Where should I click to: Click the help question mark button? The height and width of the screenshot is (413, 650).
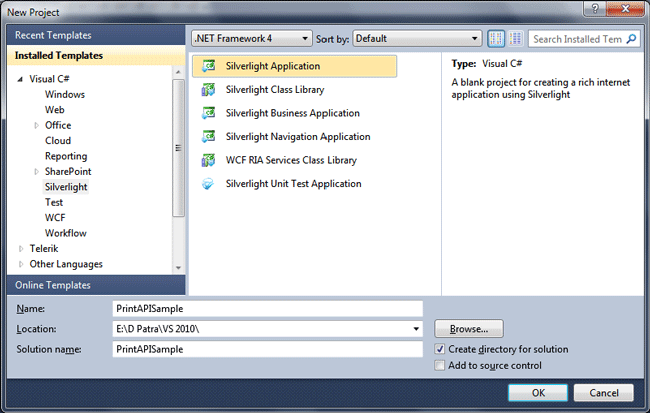tap(594, 8)
